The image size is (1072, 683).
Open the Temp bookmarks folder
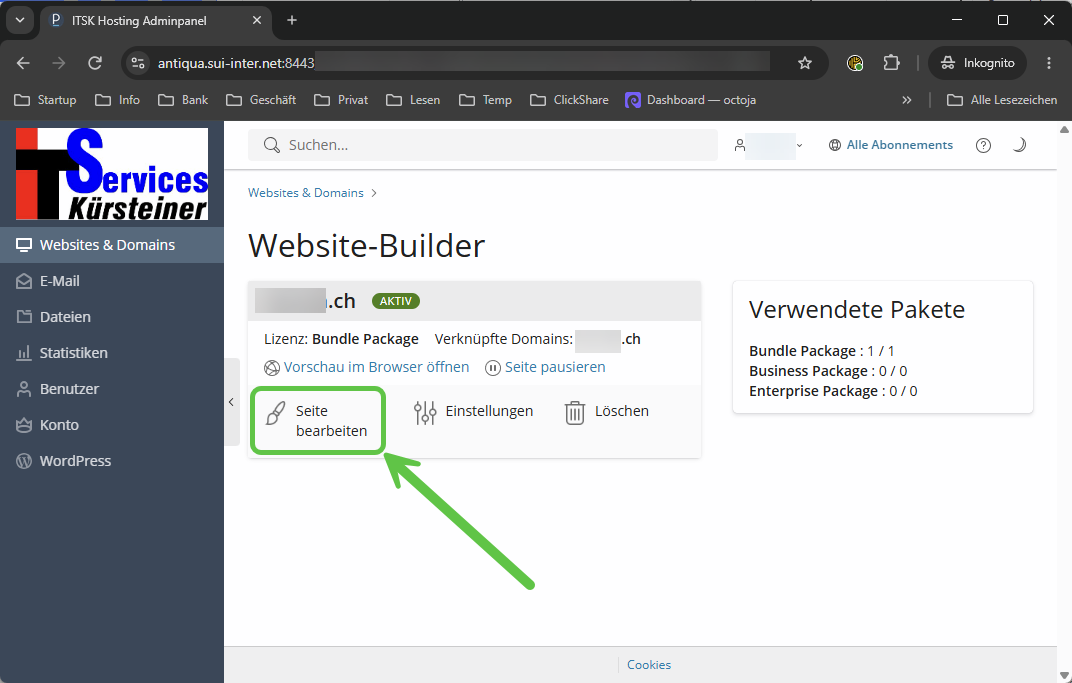tap(485, 100)
